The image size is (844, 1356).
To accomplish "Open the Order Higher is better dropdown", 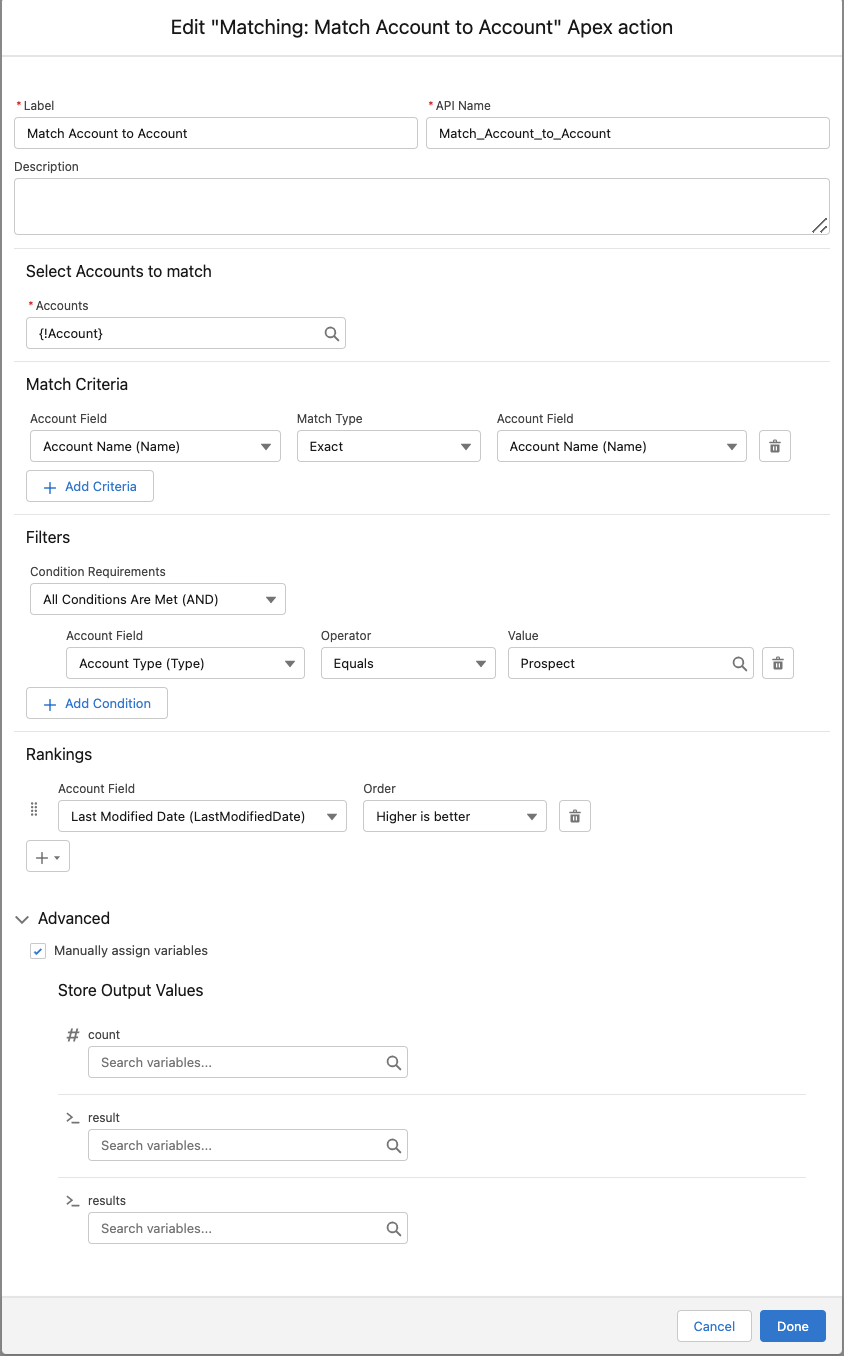I will tap(454, 817).
